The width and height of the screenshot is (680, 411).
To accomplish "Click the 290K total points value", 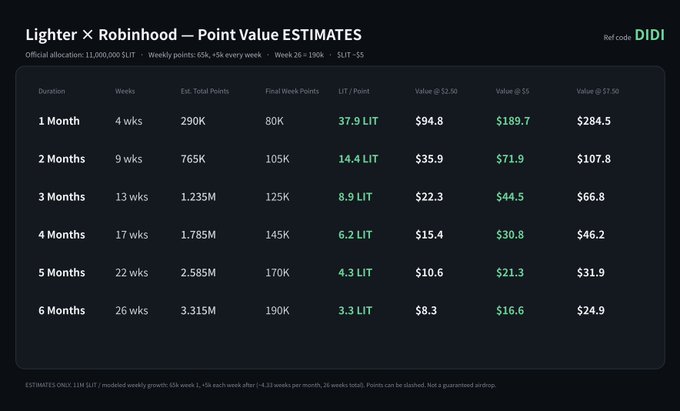I will 193,121.
